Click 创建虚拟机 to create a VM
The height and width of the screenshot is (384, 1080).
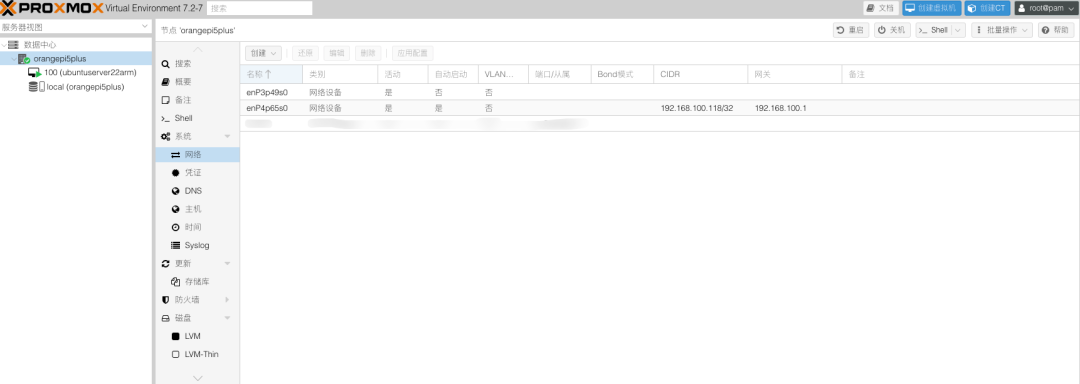pos(931,8)
